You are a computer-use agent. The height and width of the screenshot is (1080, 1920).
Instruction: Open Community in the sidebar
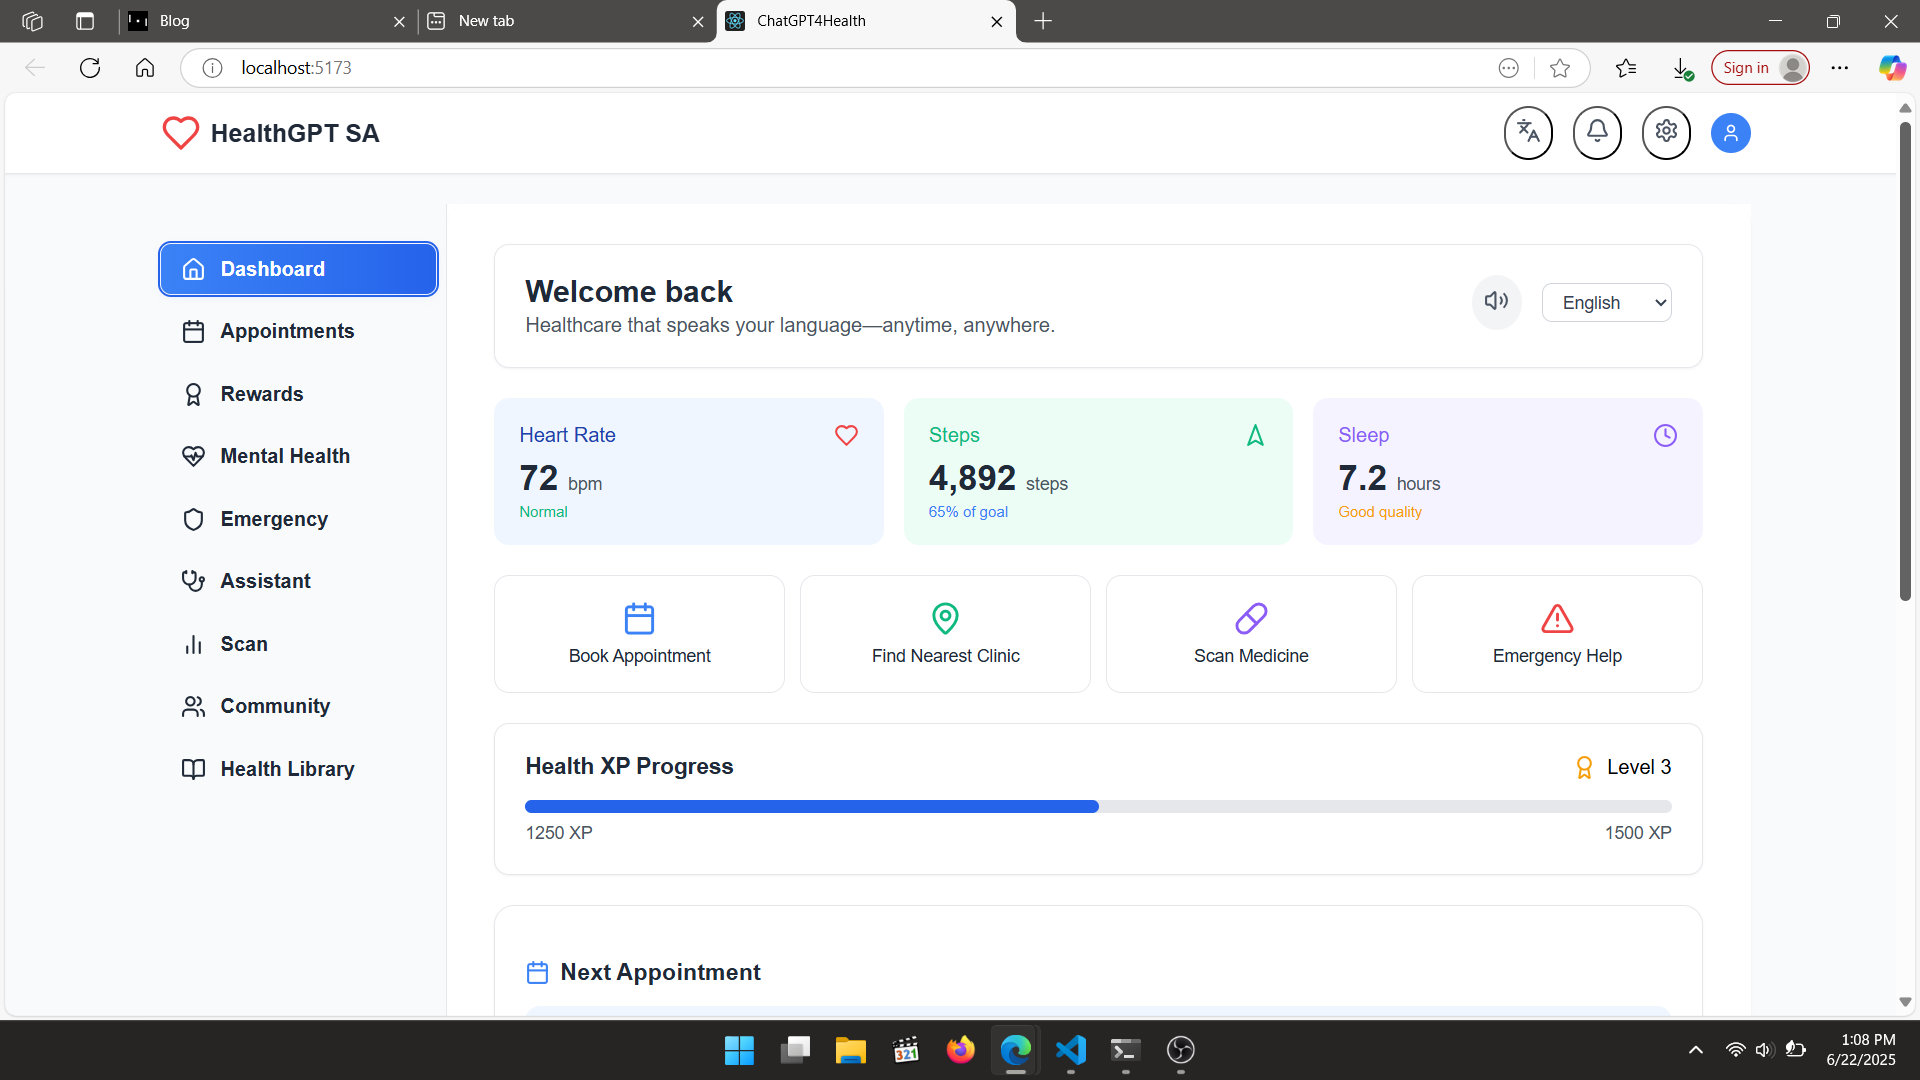pyautogui.click(x=298, y=706)
